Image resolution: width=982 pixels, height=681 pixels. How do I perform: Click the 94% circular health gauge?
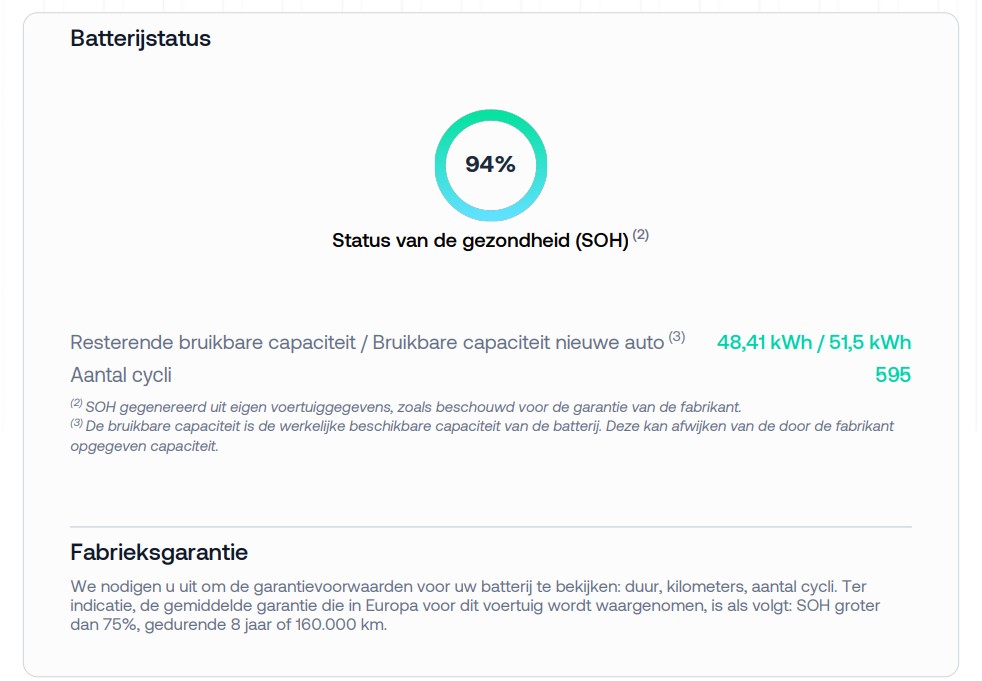tap(490, 165)
